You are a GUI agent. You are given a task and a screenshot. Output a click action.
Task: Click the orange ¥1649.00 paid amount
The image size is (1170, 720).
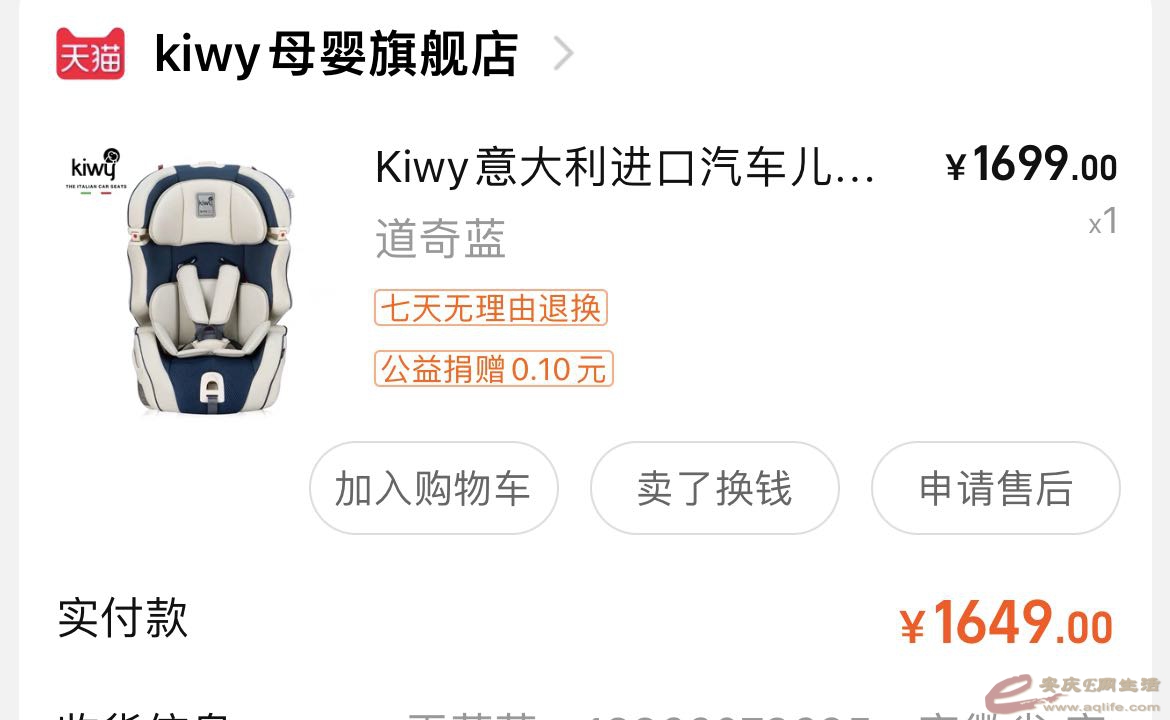pyautogui.click(x=1006, y=622)
